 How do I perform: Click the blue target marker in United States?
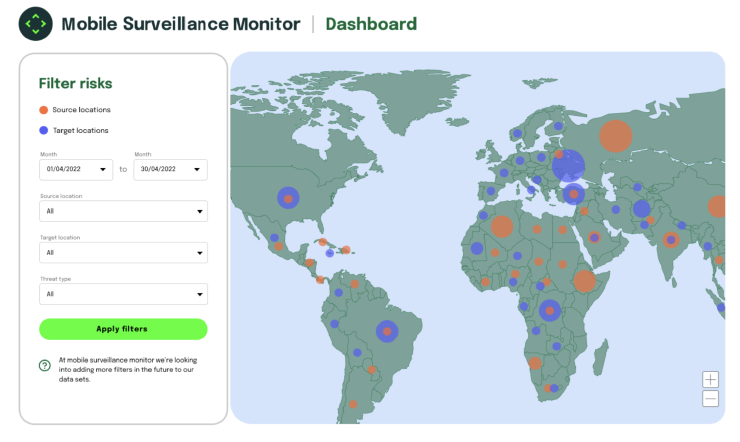click(x=288, y=199)
